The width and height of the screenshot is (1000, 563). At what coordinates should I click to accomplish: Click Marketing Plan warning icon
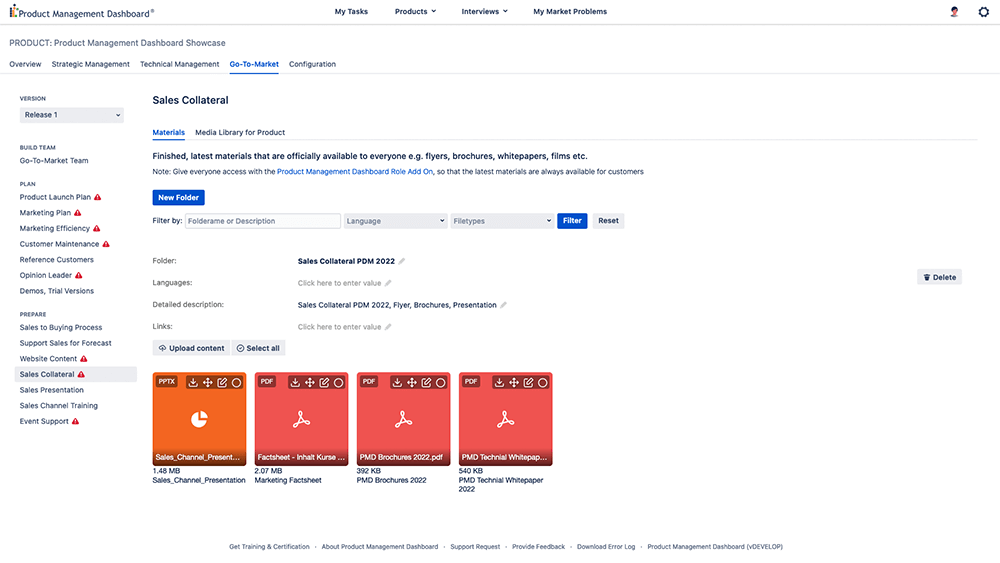(78, 213)
